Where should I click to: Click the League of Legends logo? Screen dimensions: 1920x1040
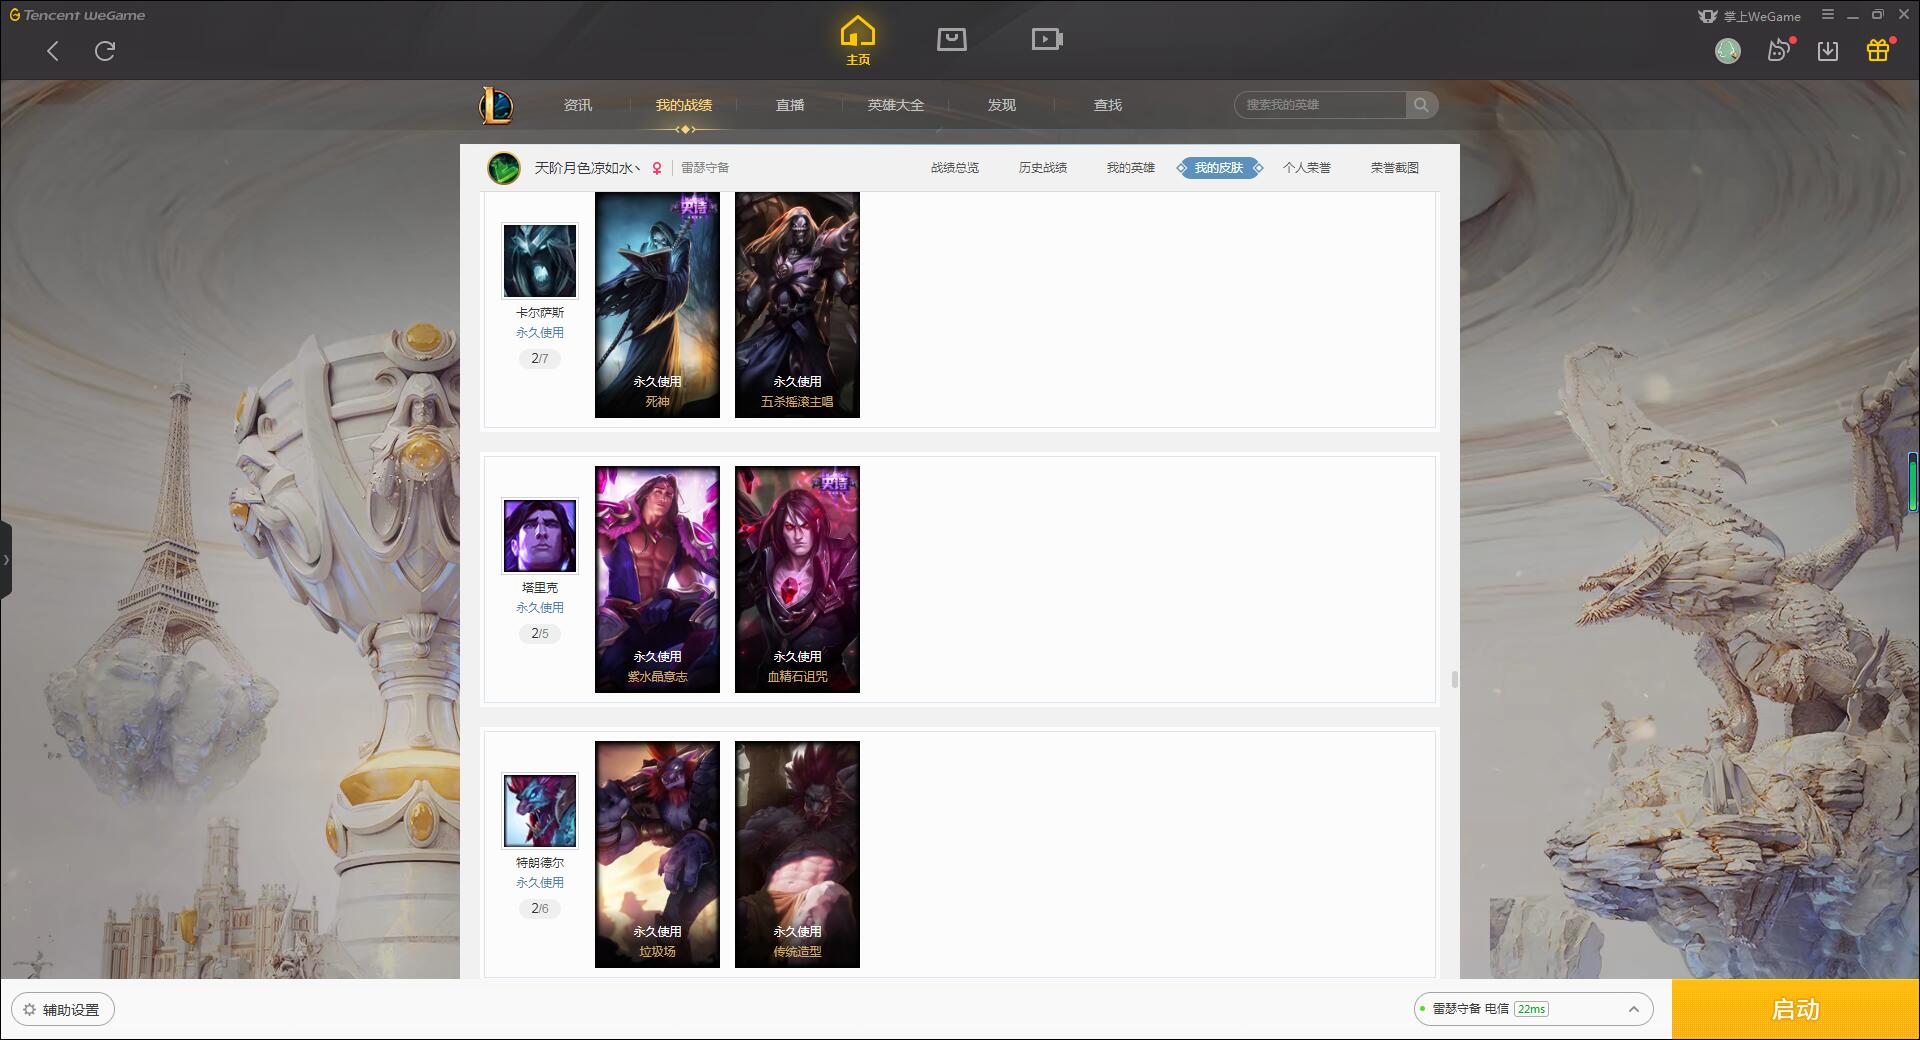tap(496, 105)
